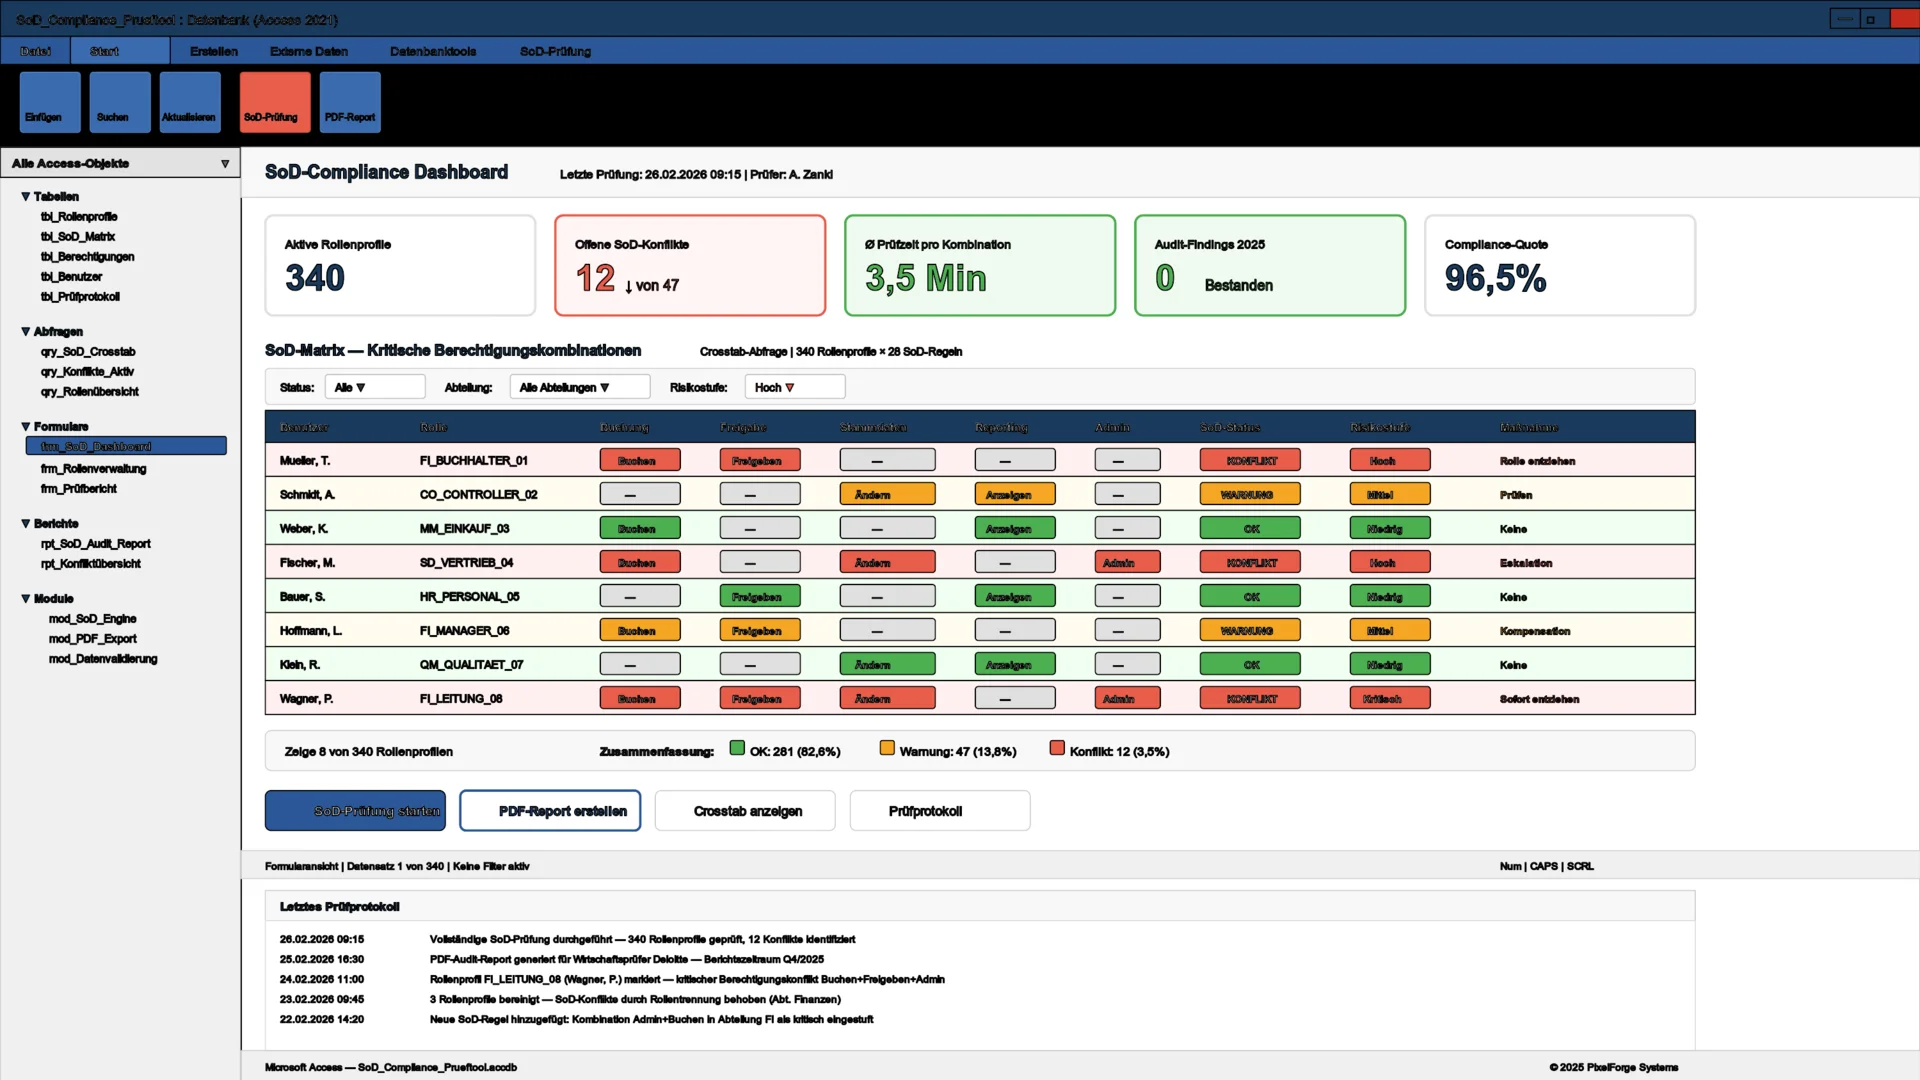This screenshot has width=1920, height=1080.
Task: Click the Hoch risk level badge for Fischer, M.
Action: (x=1390, y=562)
